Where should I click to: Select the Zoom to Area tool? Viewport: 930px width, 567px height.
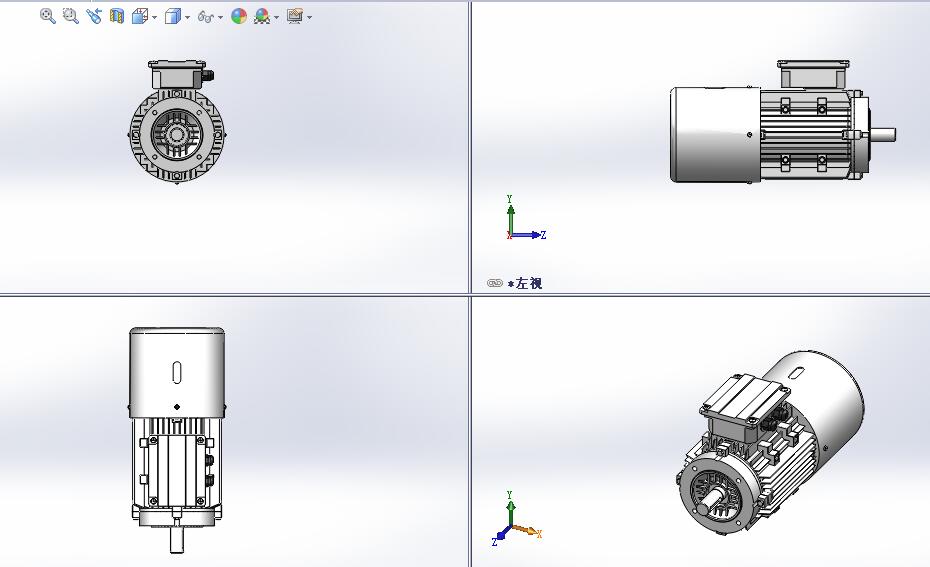[x=71, y=16]
